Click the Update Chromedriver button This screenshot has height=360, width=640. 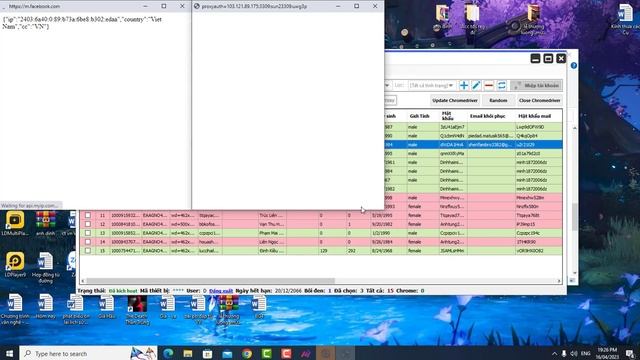pos(455,100)
